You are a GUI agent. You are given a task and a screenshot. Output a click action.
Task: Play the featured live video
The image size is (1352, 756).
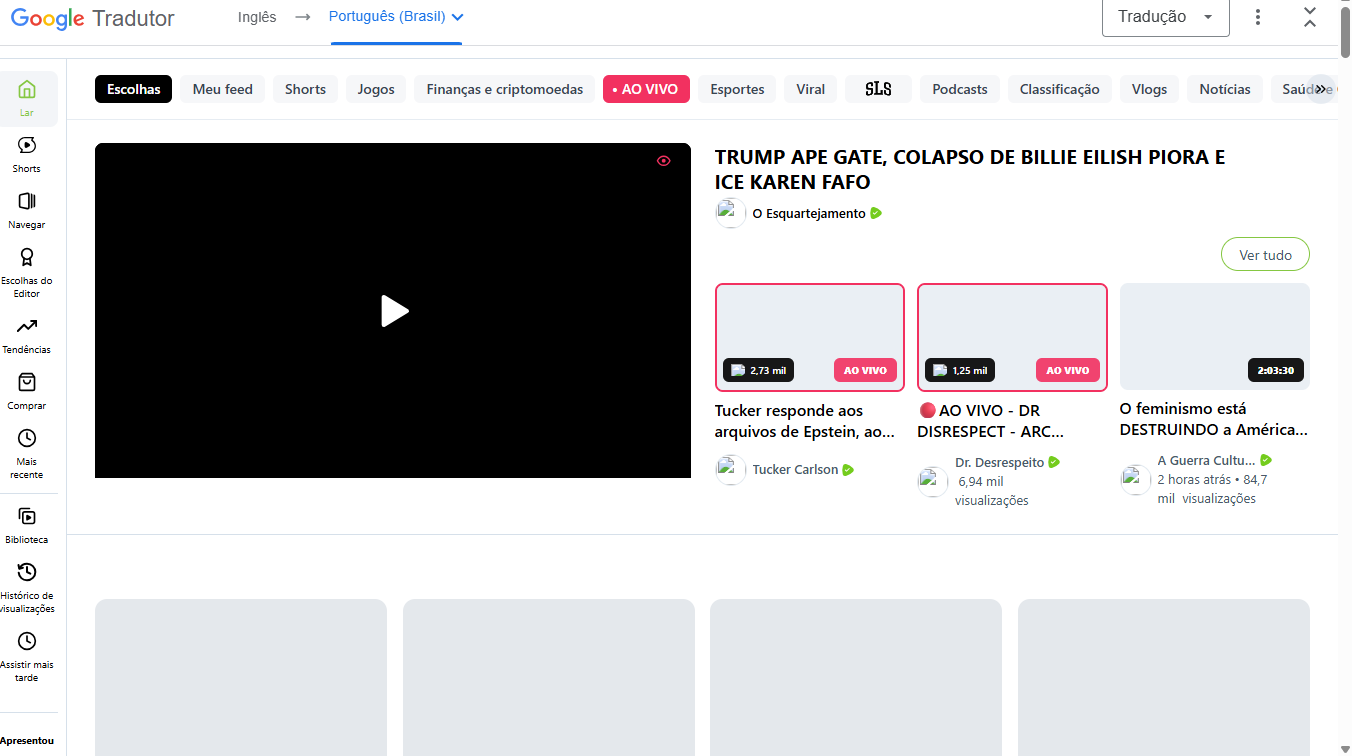[393, 311]
